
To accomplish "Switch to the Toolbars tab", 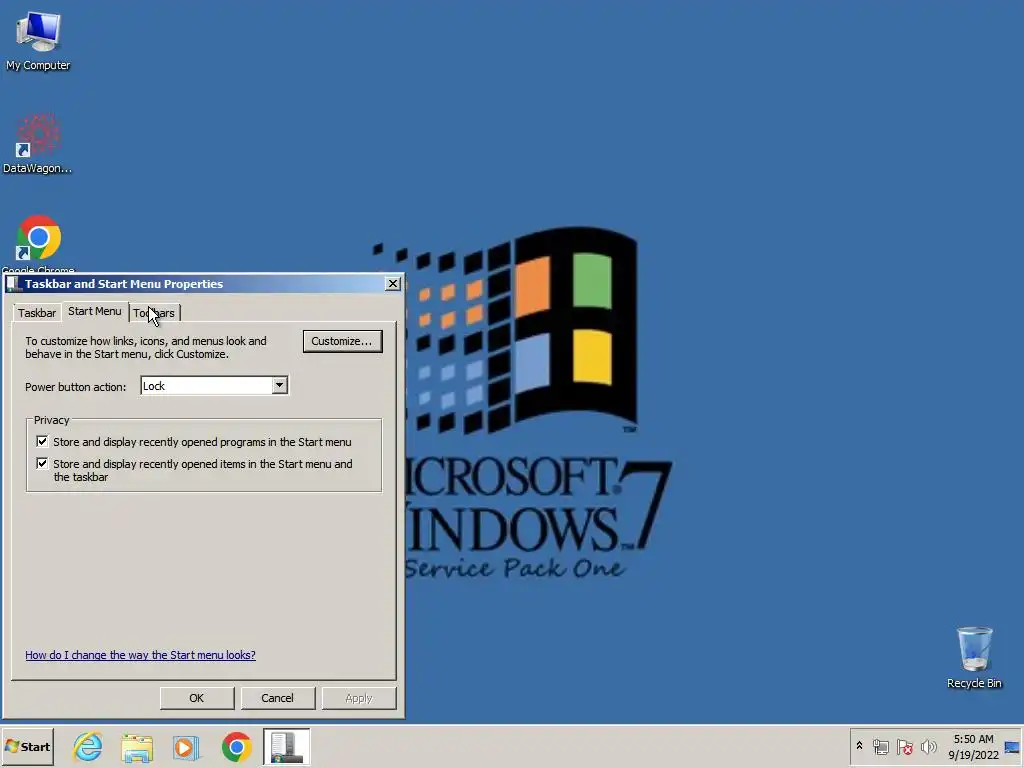I will coord(154,313).
